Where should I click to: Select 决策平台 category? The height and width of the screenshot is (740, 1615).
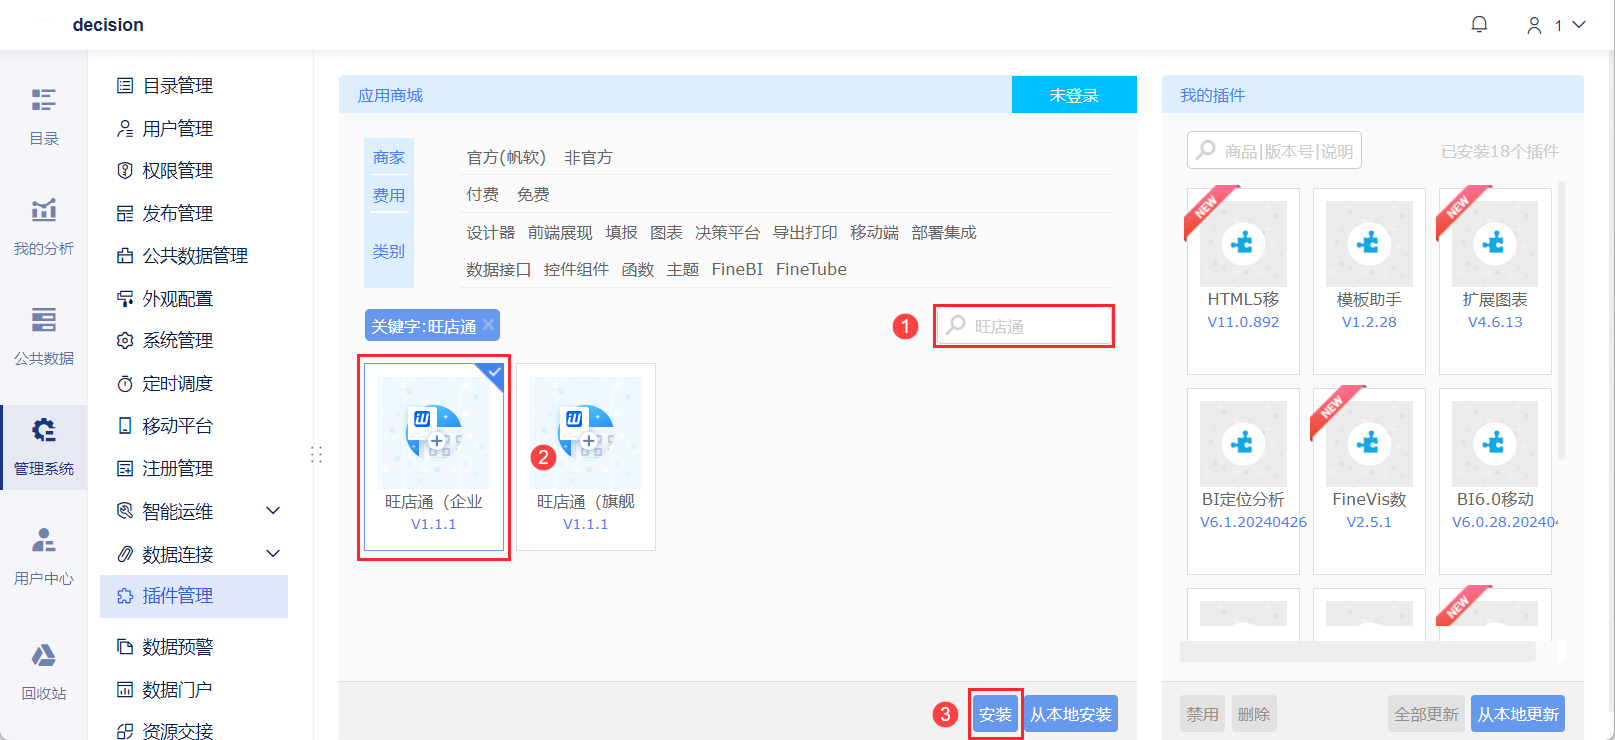[727, 232]
